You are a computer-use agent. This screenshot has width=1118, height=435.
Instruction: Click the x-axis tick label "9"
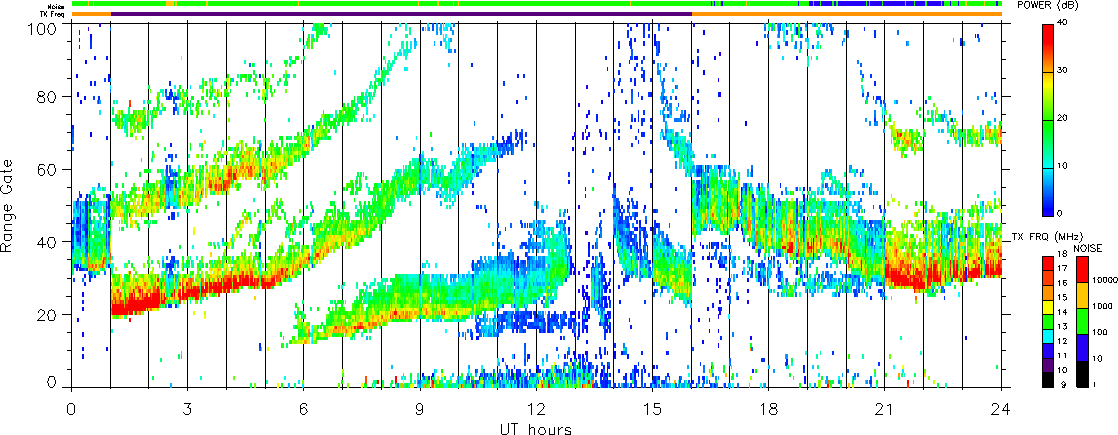coord(419,411)
